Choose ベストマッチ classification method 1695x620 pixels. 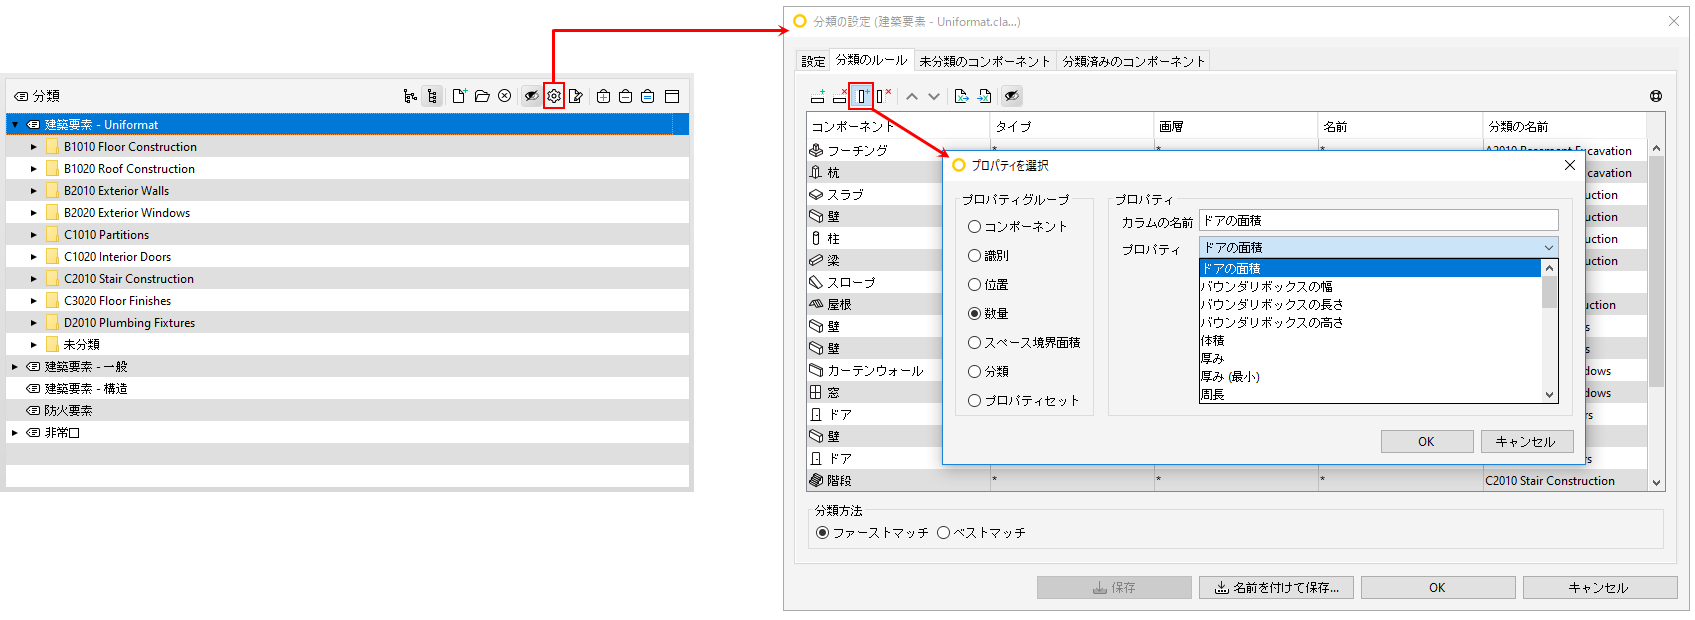tap(943, 532)
